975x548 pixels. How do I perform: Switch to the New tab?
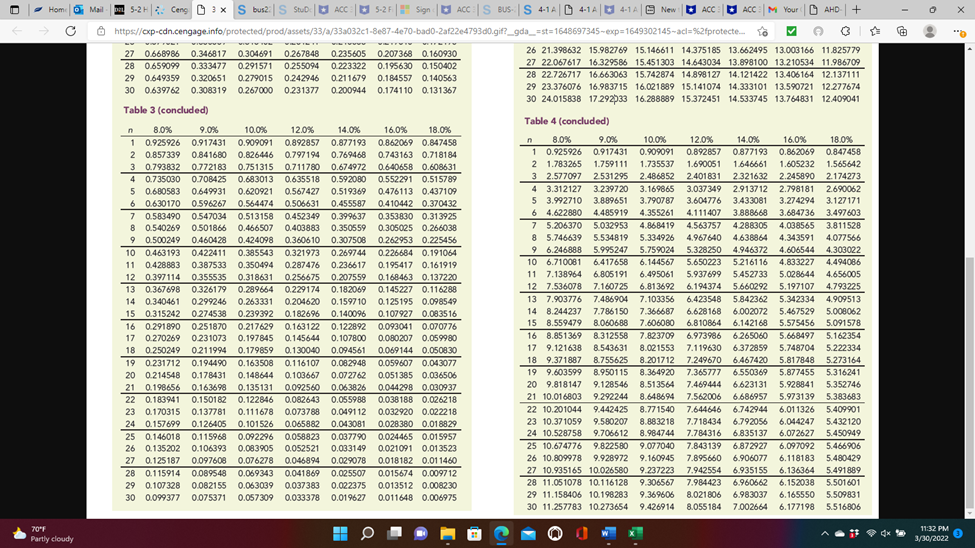click(661, 10)
